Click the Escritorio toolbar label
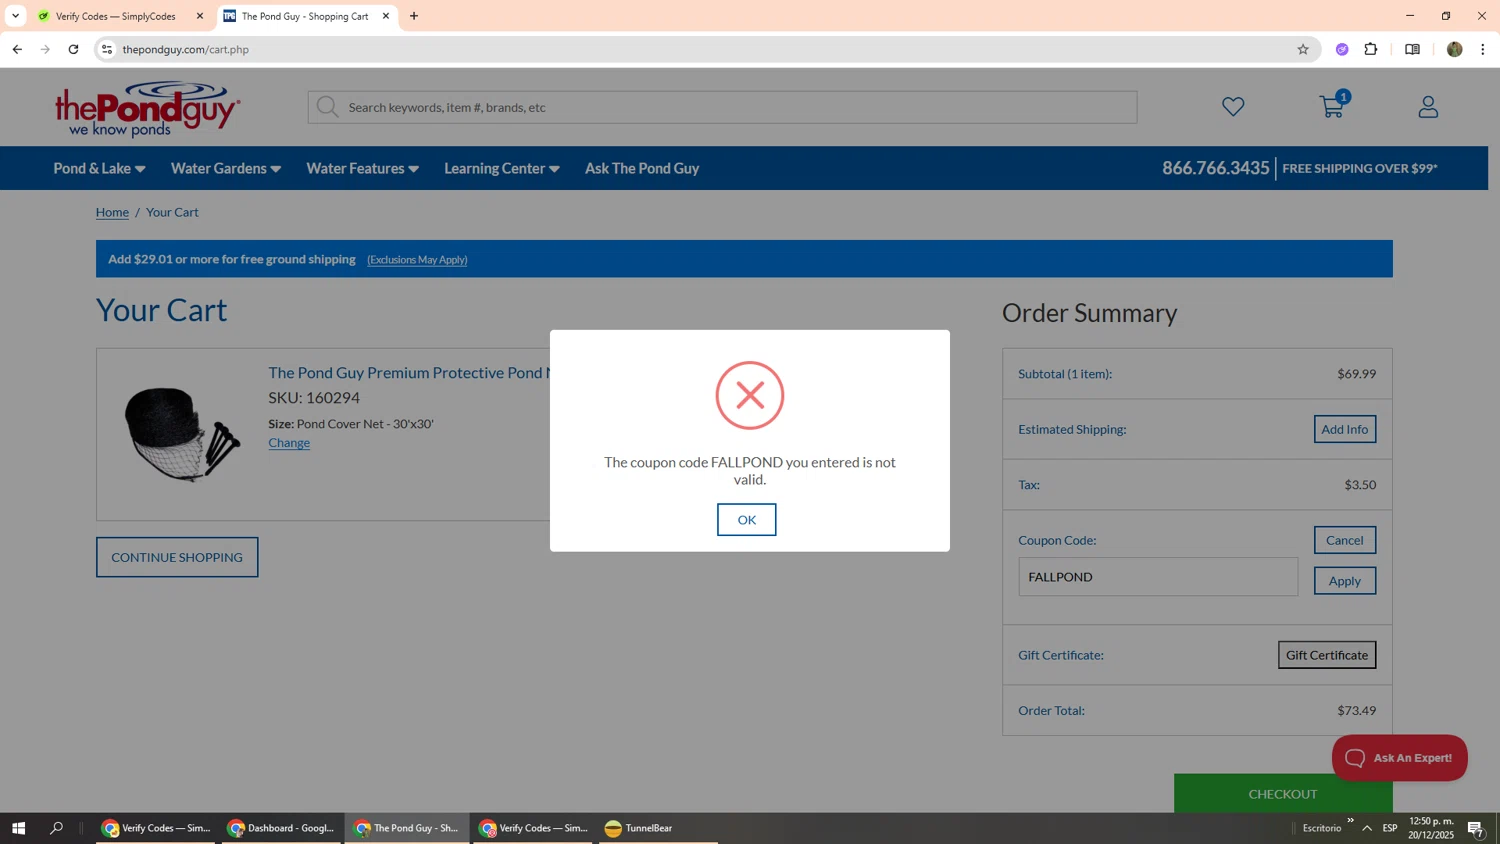This screenshot has height=844, width=1500. (1322, 828)
